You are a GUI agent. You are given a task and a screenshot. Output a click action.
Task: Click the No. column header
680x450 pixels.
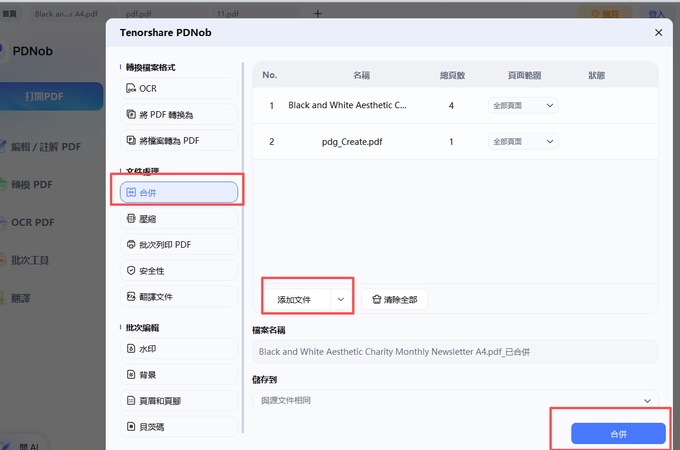[269, 75]
